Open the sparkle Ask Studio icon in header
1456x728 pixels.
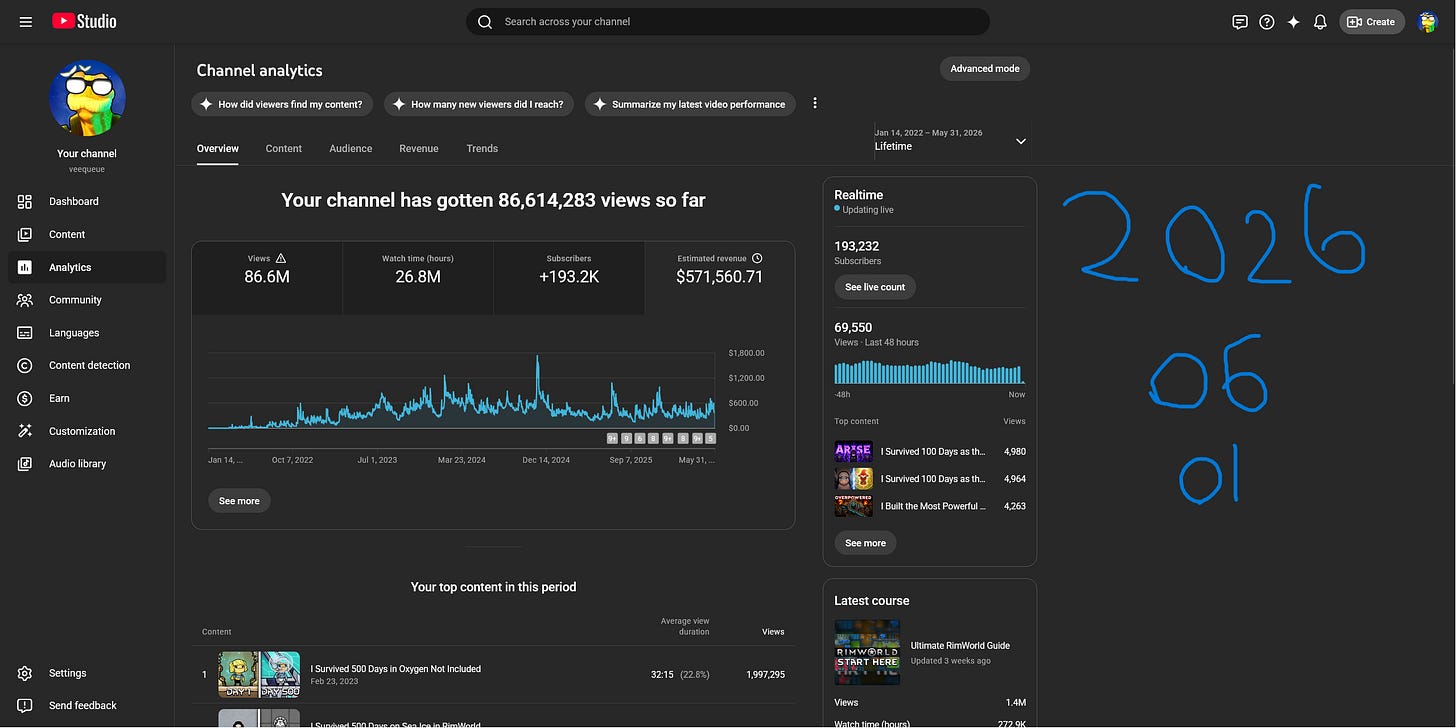(1293, 21)
